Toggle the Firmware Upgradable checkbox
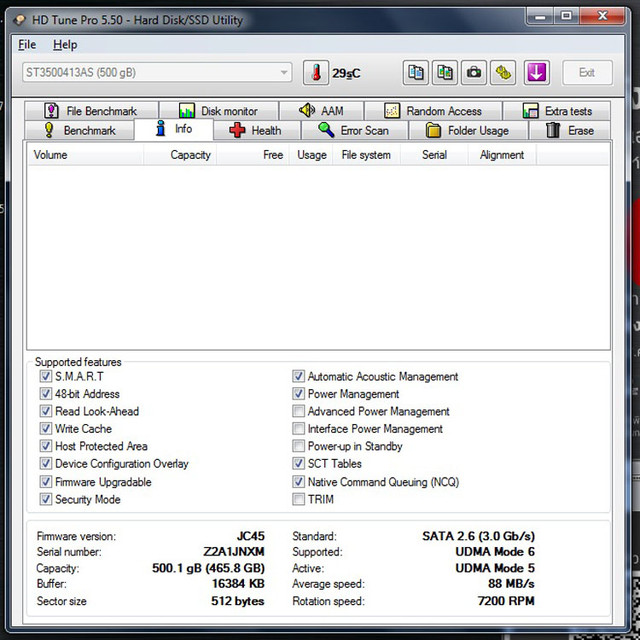The height and width of the screenshot is (640, 640). (46, 482)
